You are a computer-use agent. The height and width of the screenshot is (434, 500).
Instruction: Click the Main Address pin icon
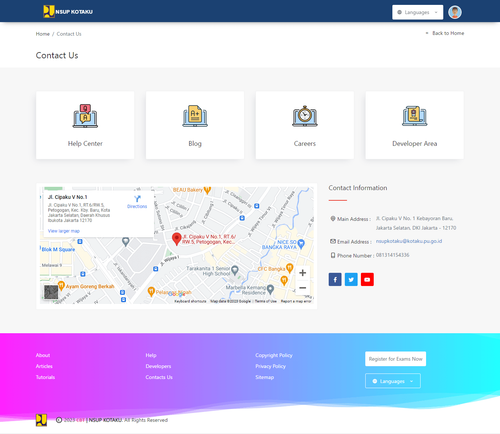(333, 219)
